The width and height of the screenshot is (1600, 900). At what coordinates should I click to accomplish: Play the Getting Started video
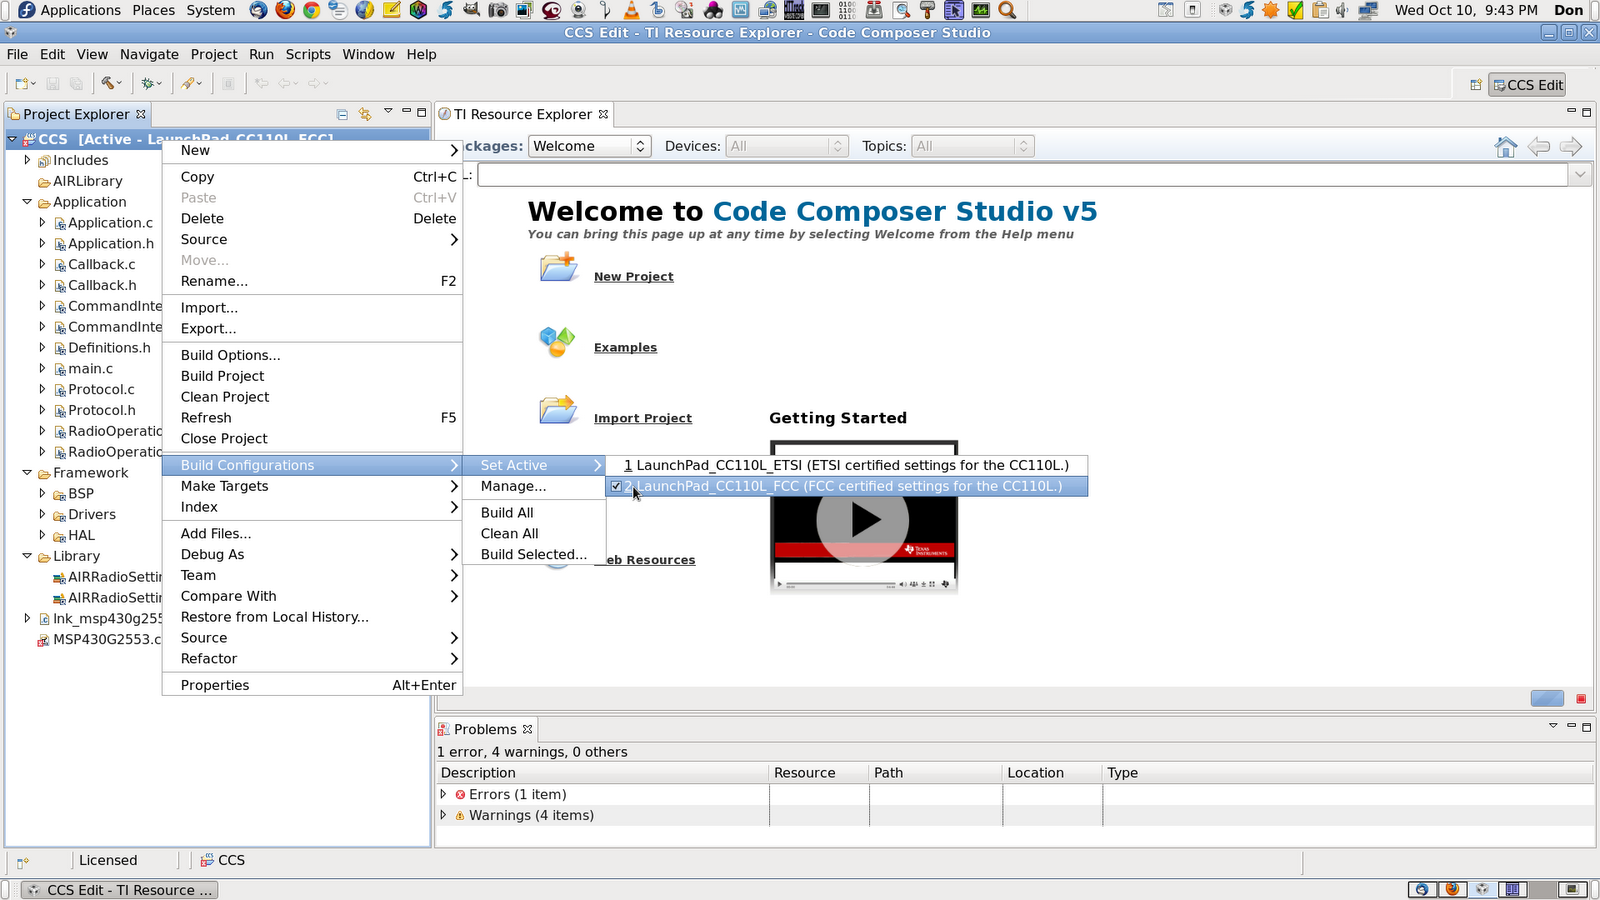(863, 519)
